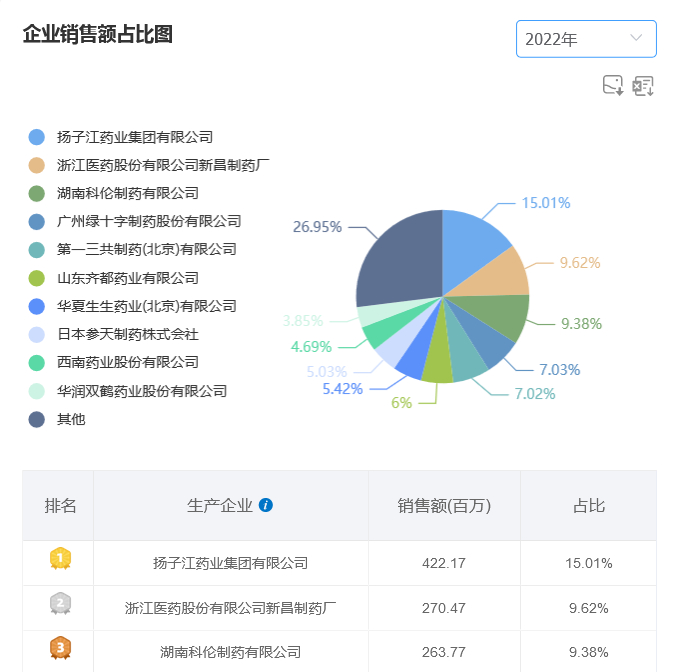Click the 5.03% pie label

point(326,371)
